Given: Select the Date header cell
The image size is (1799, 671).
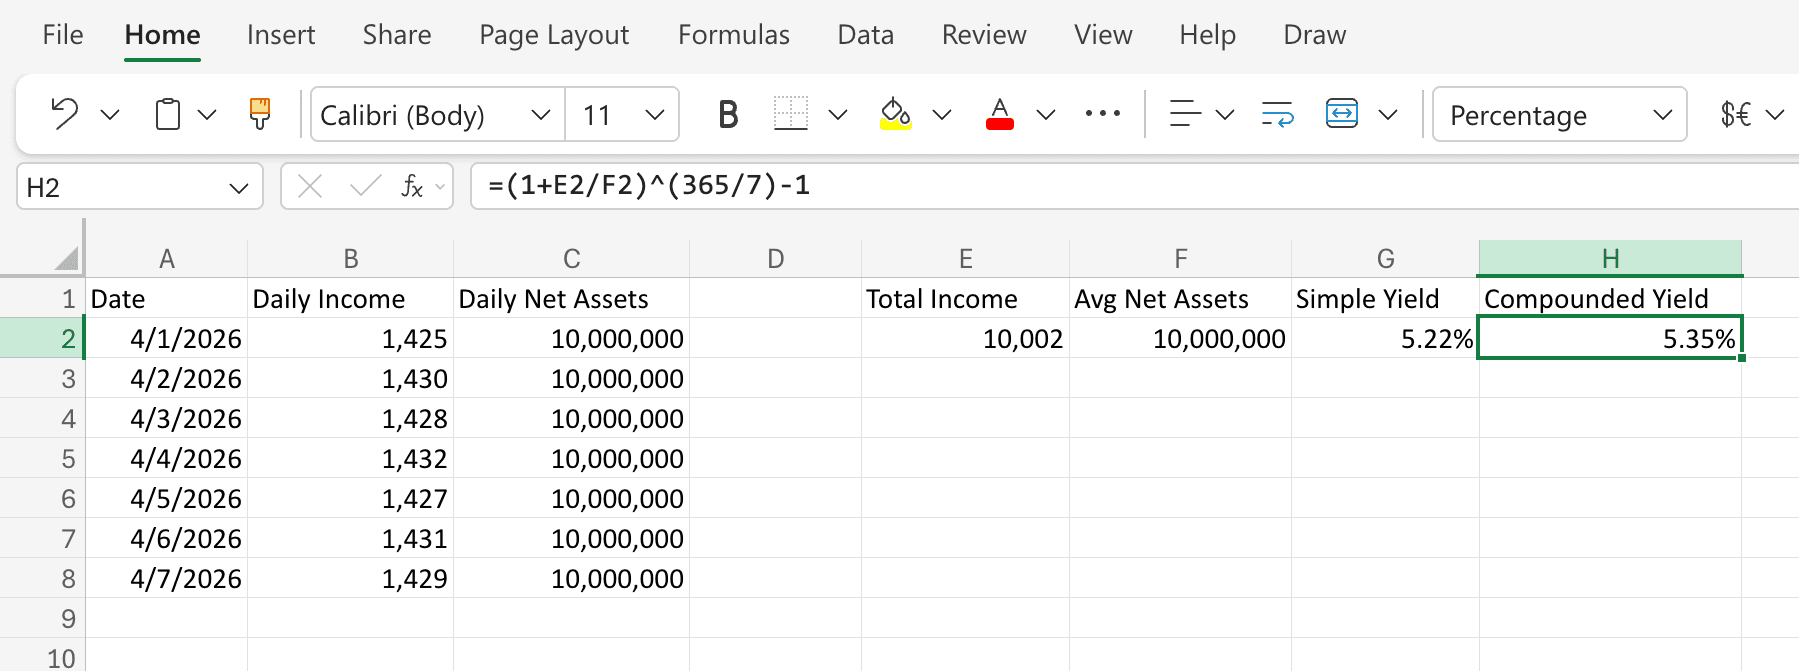Looking at the screenshot, I should coord(167,298).
